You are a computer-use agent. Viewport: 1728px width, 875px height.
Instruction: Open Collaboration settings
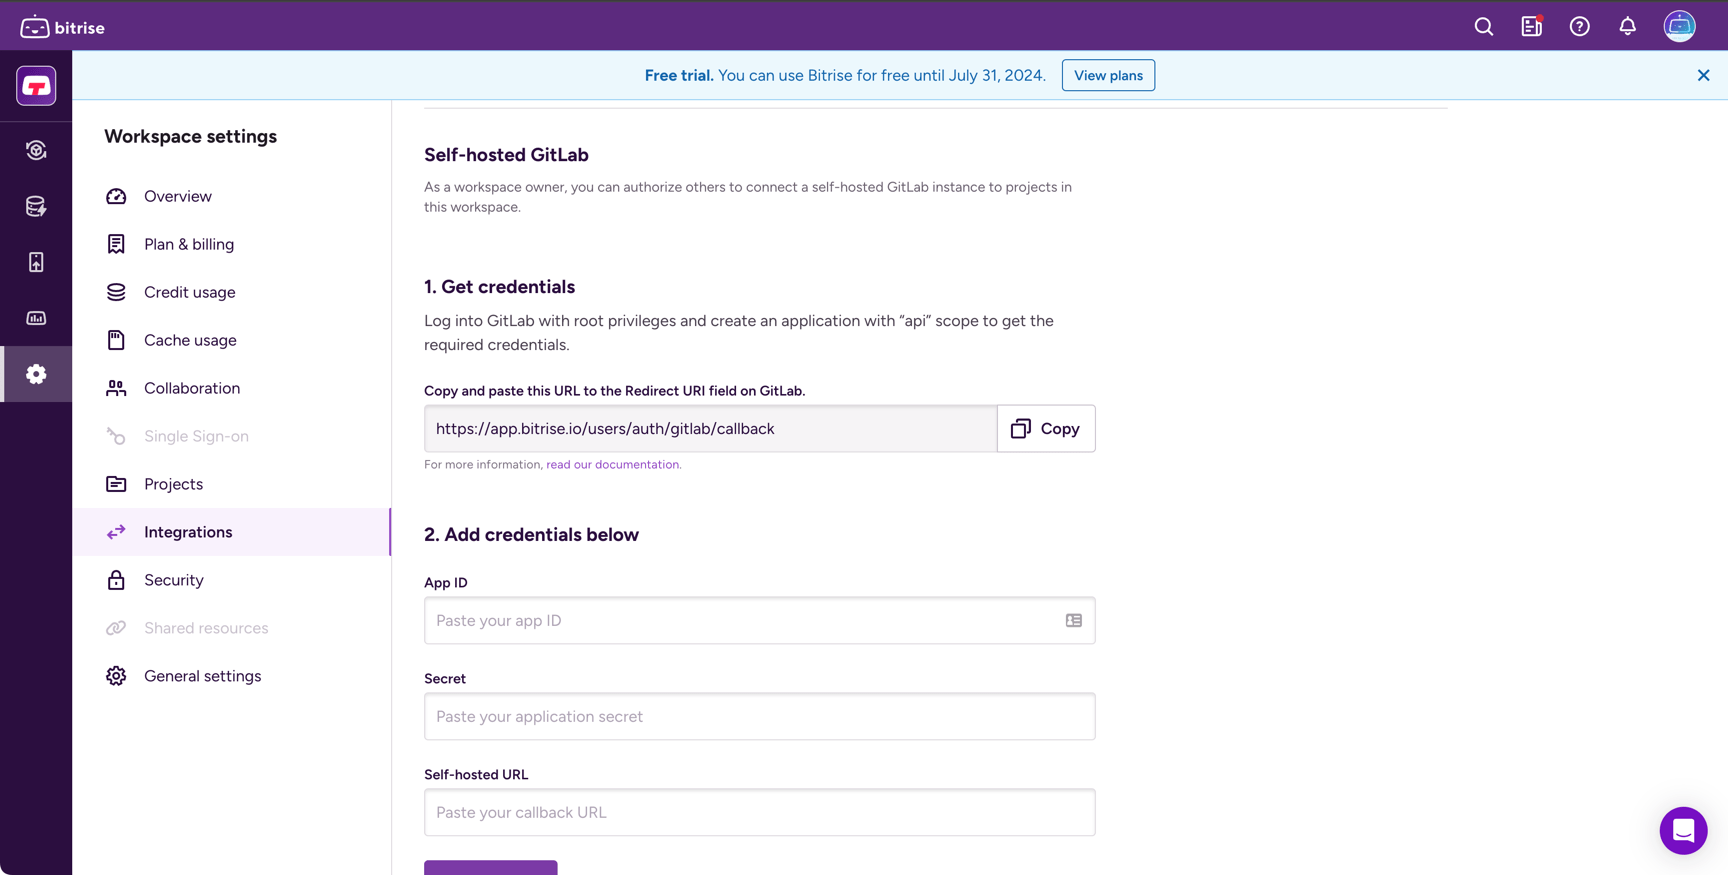(232, 388)
